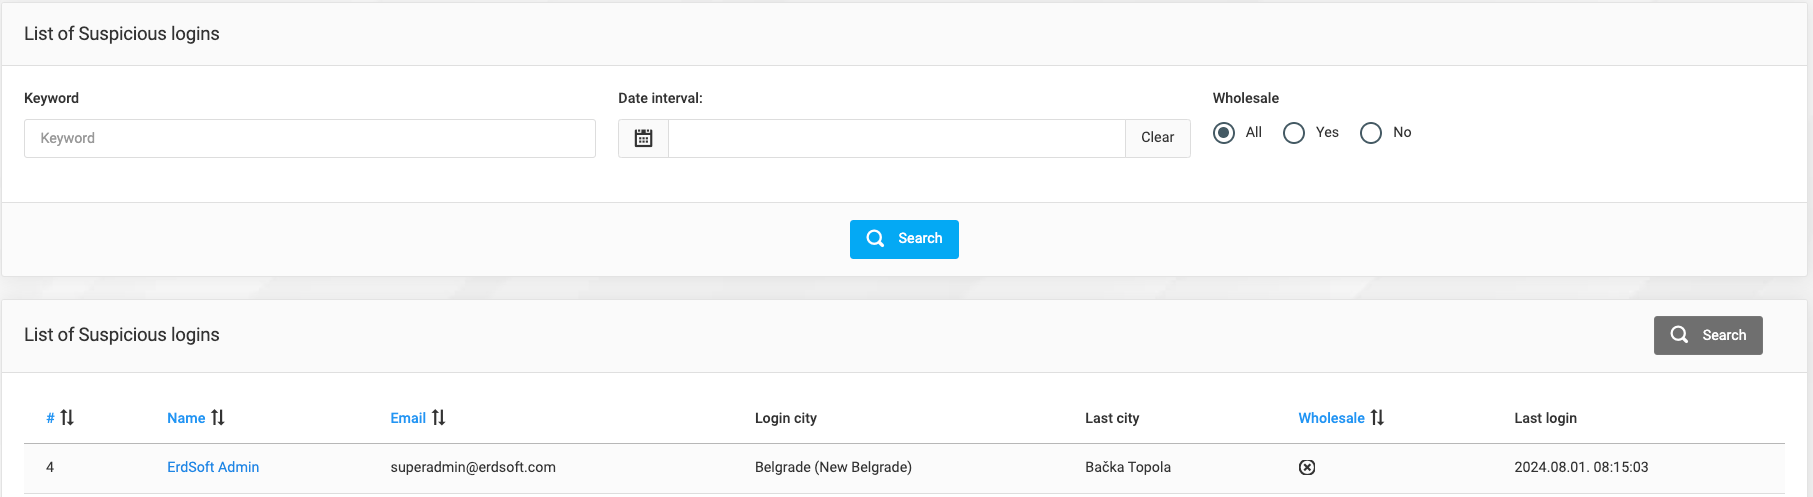Click the login city Belgrade (New Belgrade)
The height and width of the screenshot is (497, 1813).
[x=833, y=467]
